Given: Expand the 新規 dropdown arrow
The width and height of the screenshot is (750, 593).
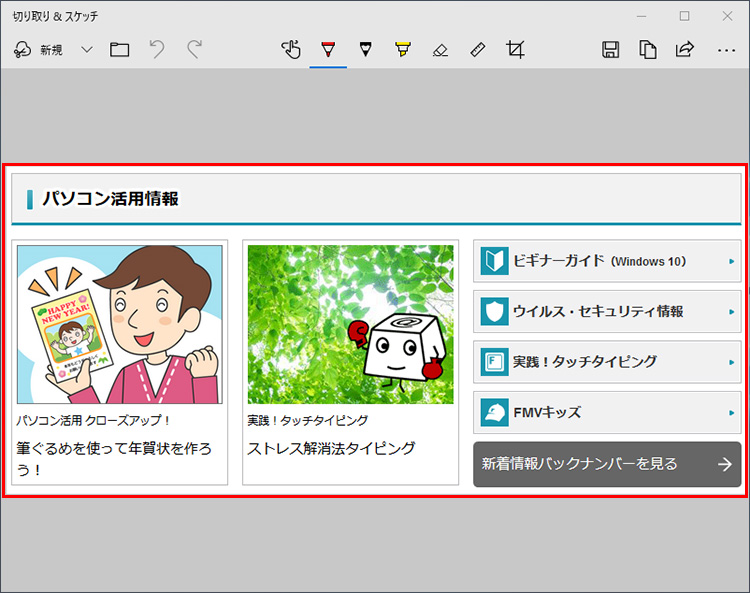Looking at the screenshot, I should 87,49.
